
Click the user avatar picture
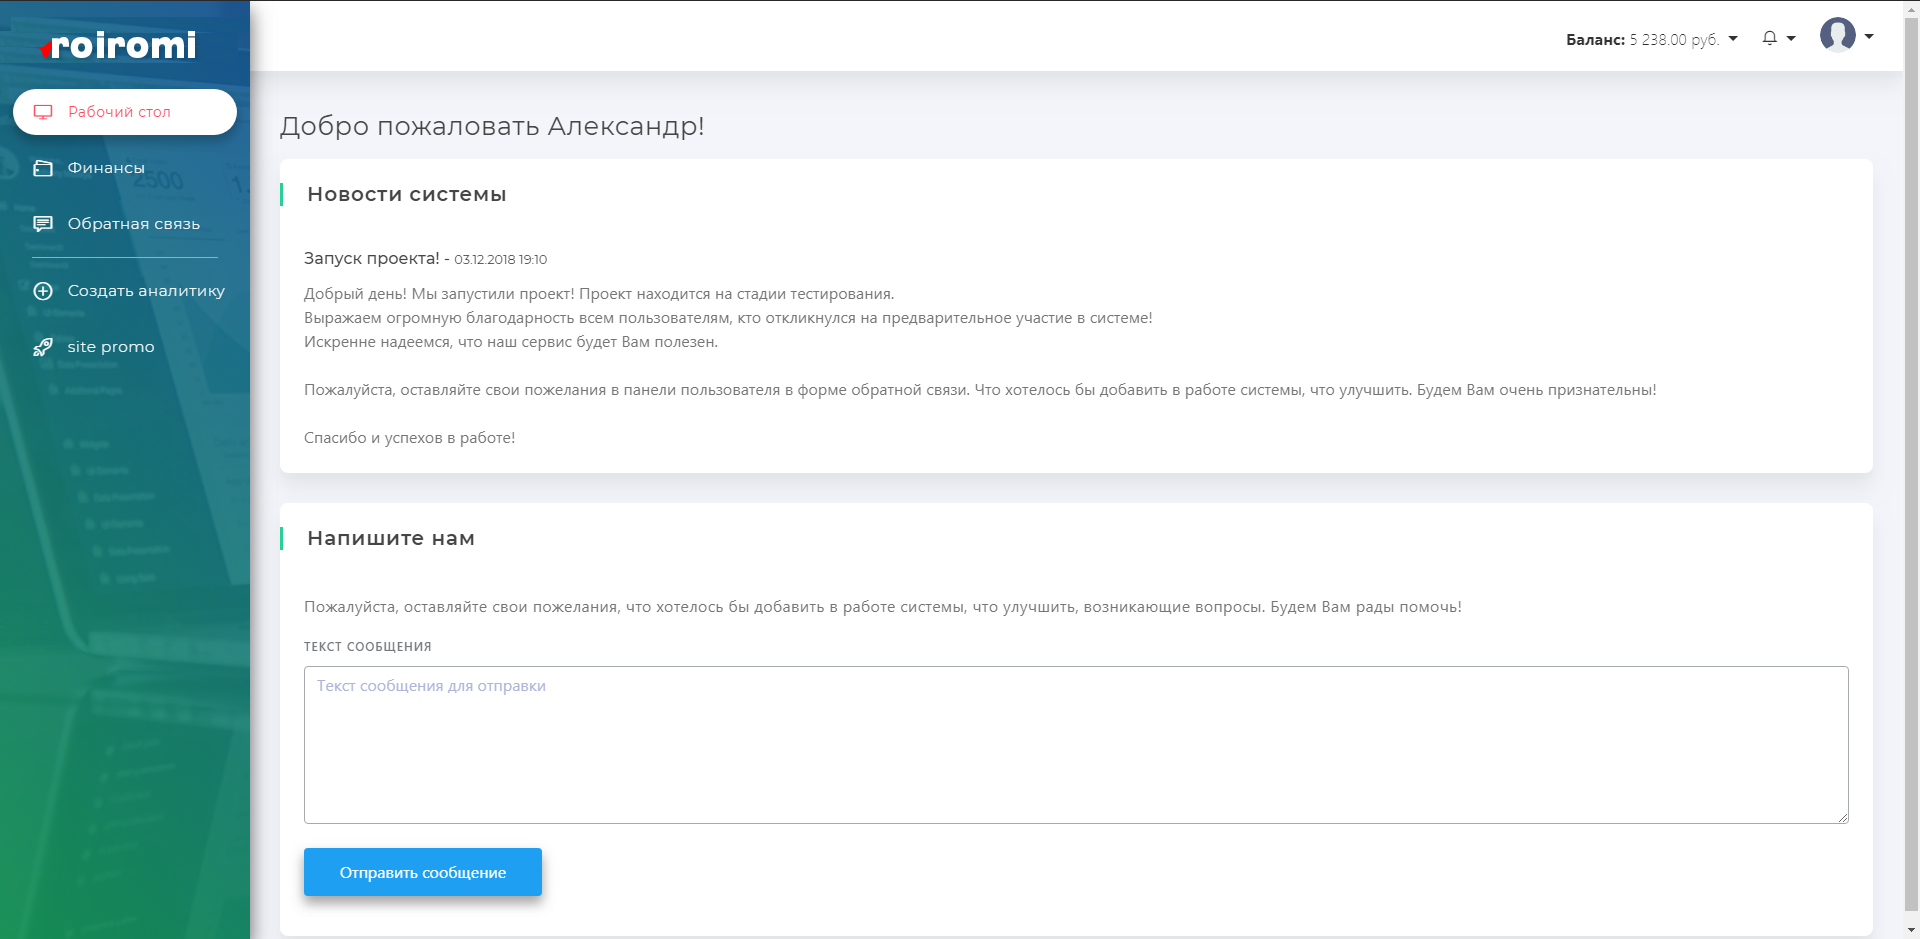[x=1837, y=35]
